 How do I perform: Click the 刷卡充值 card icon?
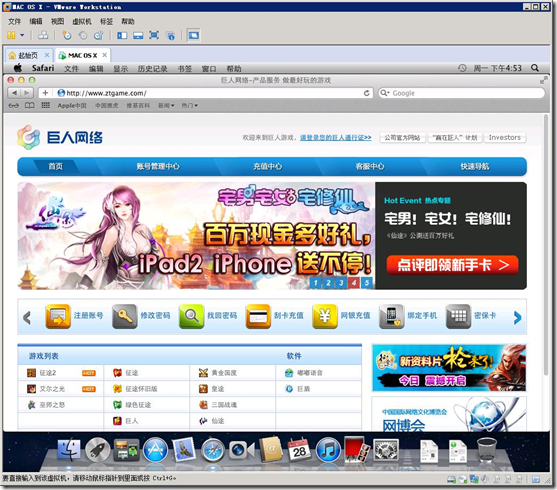pyautogui.click(x=258, y=316)
